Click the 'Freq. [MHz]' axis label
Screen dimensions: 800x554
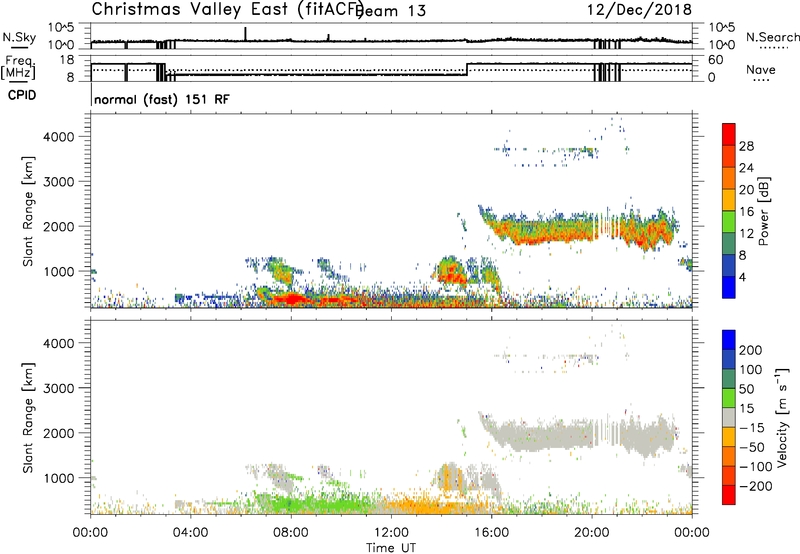18,68
